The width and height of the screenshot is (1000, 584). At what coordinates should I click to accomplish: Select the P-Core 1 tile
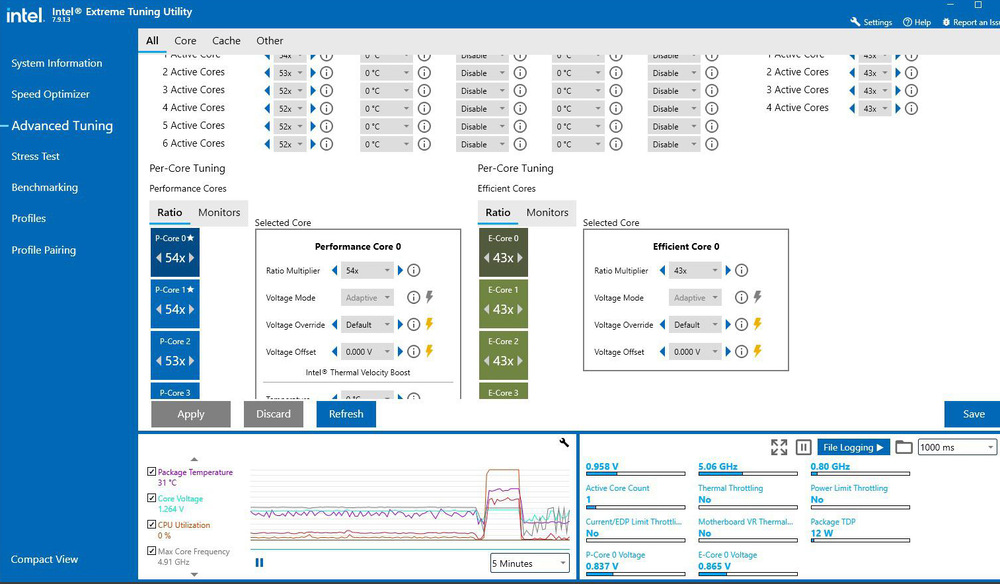click(175, 302)
